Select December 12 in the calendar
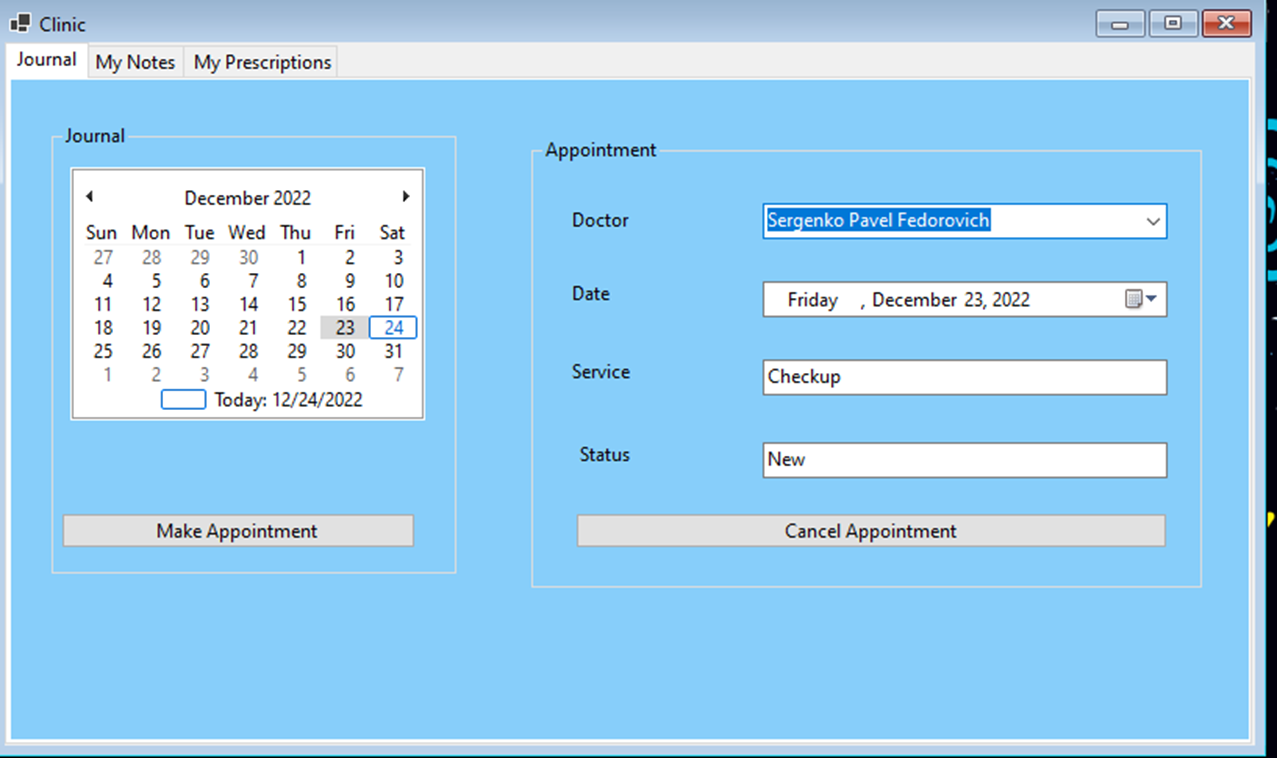The height and width of the screenshot is (758, 1277). pyautogui.click(x=151, y=304)
